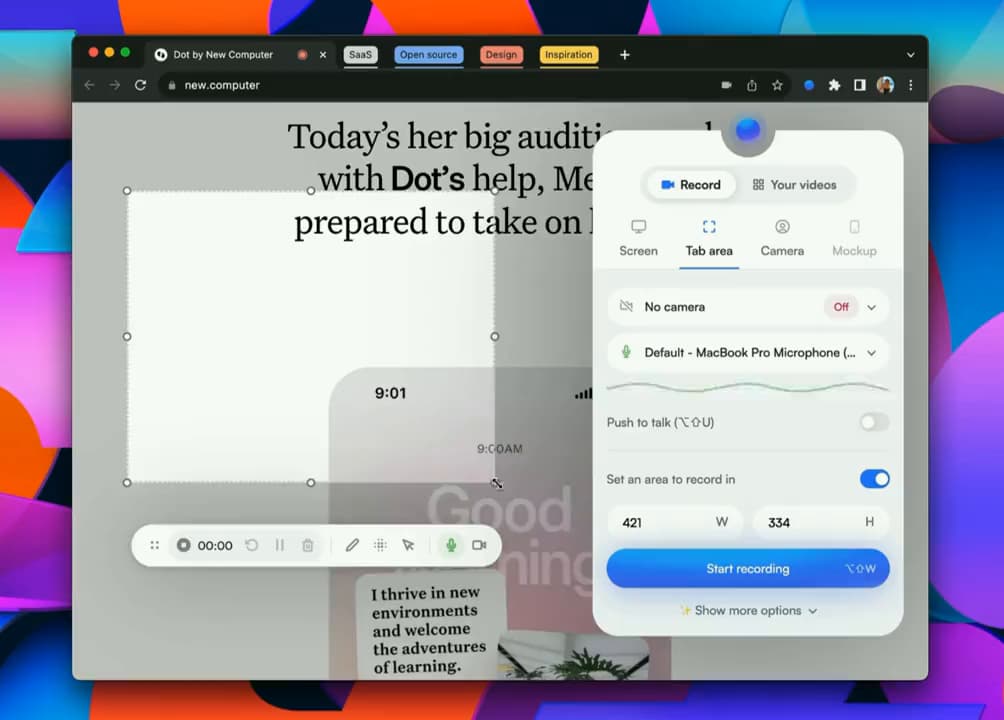Open the Chrome tab search chevron
The height and width of the screenshot is (720, 1004).
911,55
